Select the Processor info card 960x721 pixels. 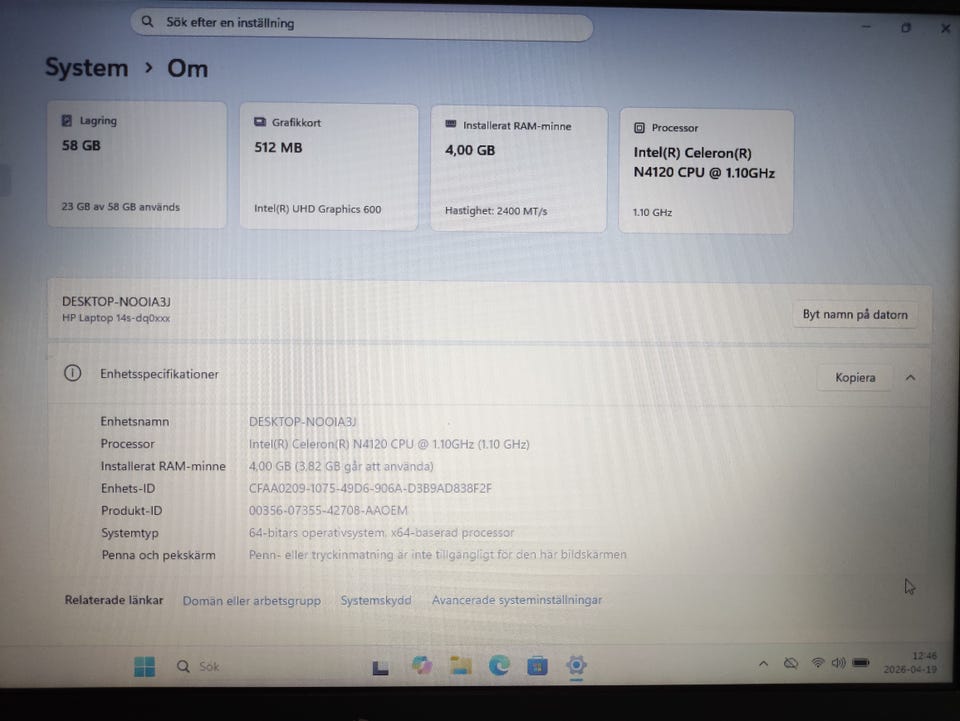pos(706,171)
